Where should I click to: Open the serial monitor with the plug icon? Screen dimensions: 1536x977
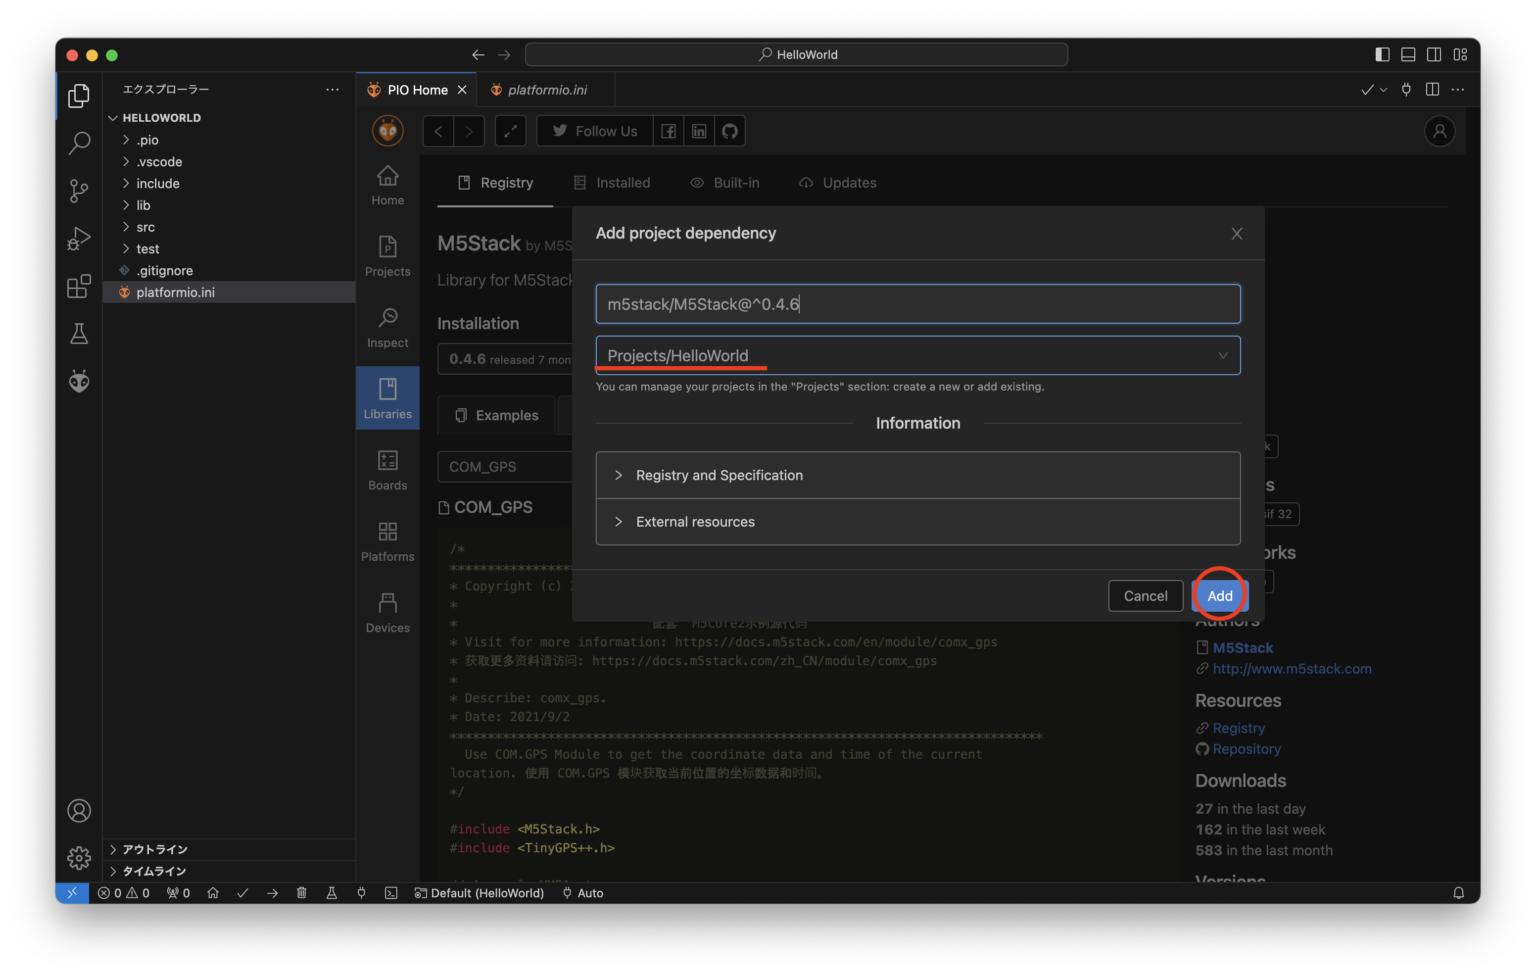361,893
